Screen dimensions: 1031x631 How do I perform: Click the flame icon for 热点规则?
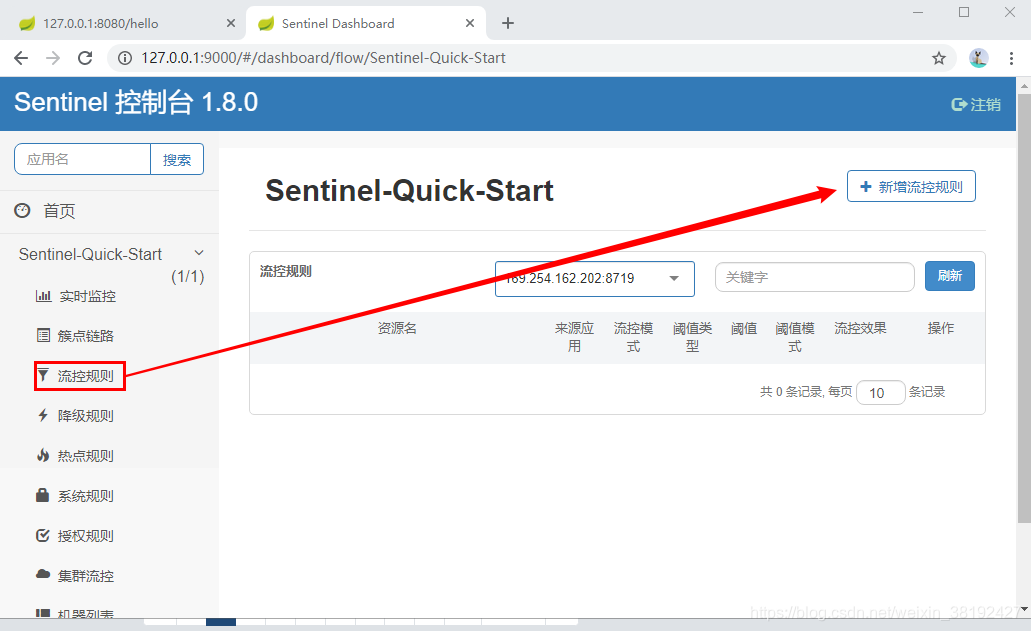tap(43, 456)
